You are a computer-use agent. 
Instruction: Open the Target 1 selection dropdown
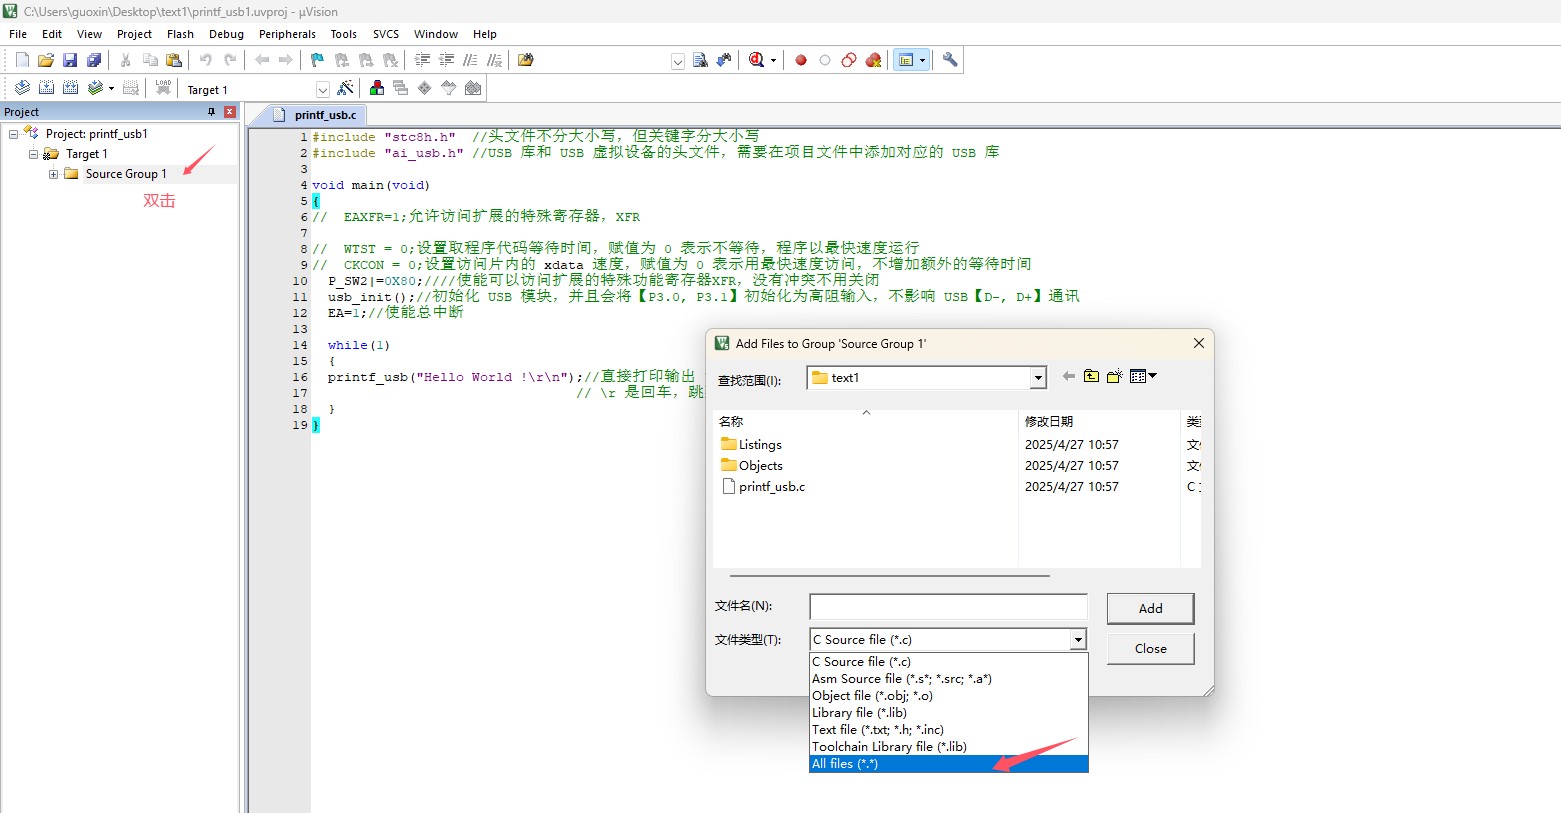[x=322, y=89]
